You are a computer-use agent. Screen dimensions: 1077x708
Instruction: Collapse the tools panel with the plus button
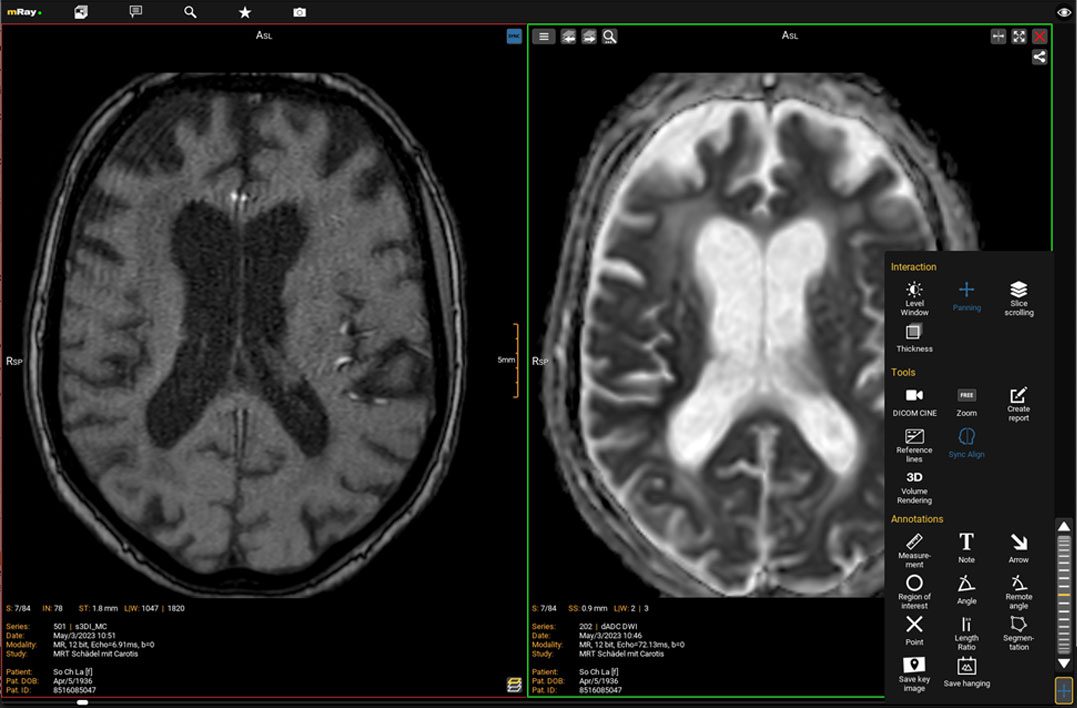(1064, 690)
